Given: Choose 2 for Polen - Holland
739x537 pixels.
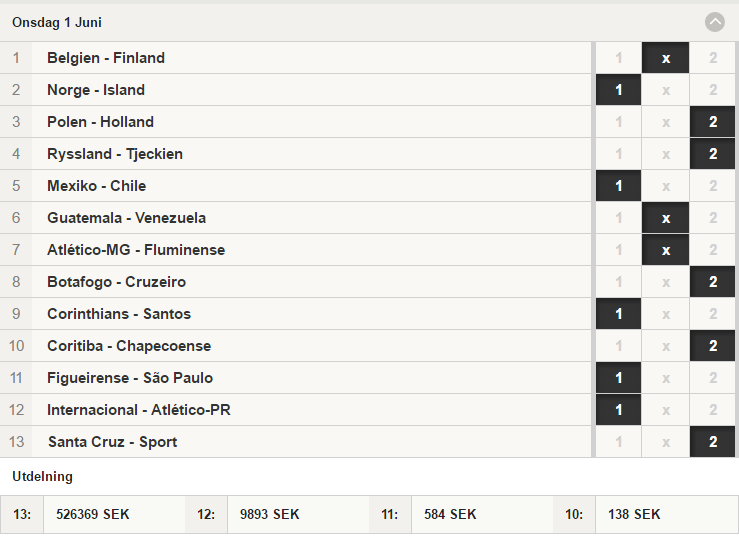Looking at the screenshot, I should coord(712,122).
